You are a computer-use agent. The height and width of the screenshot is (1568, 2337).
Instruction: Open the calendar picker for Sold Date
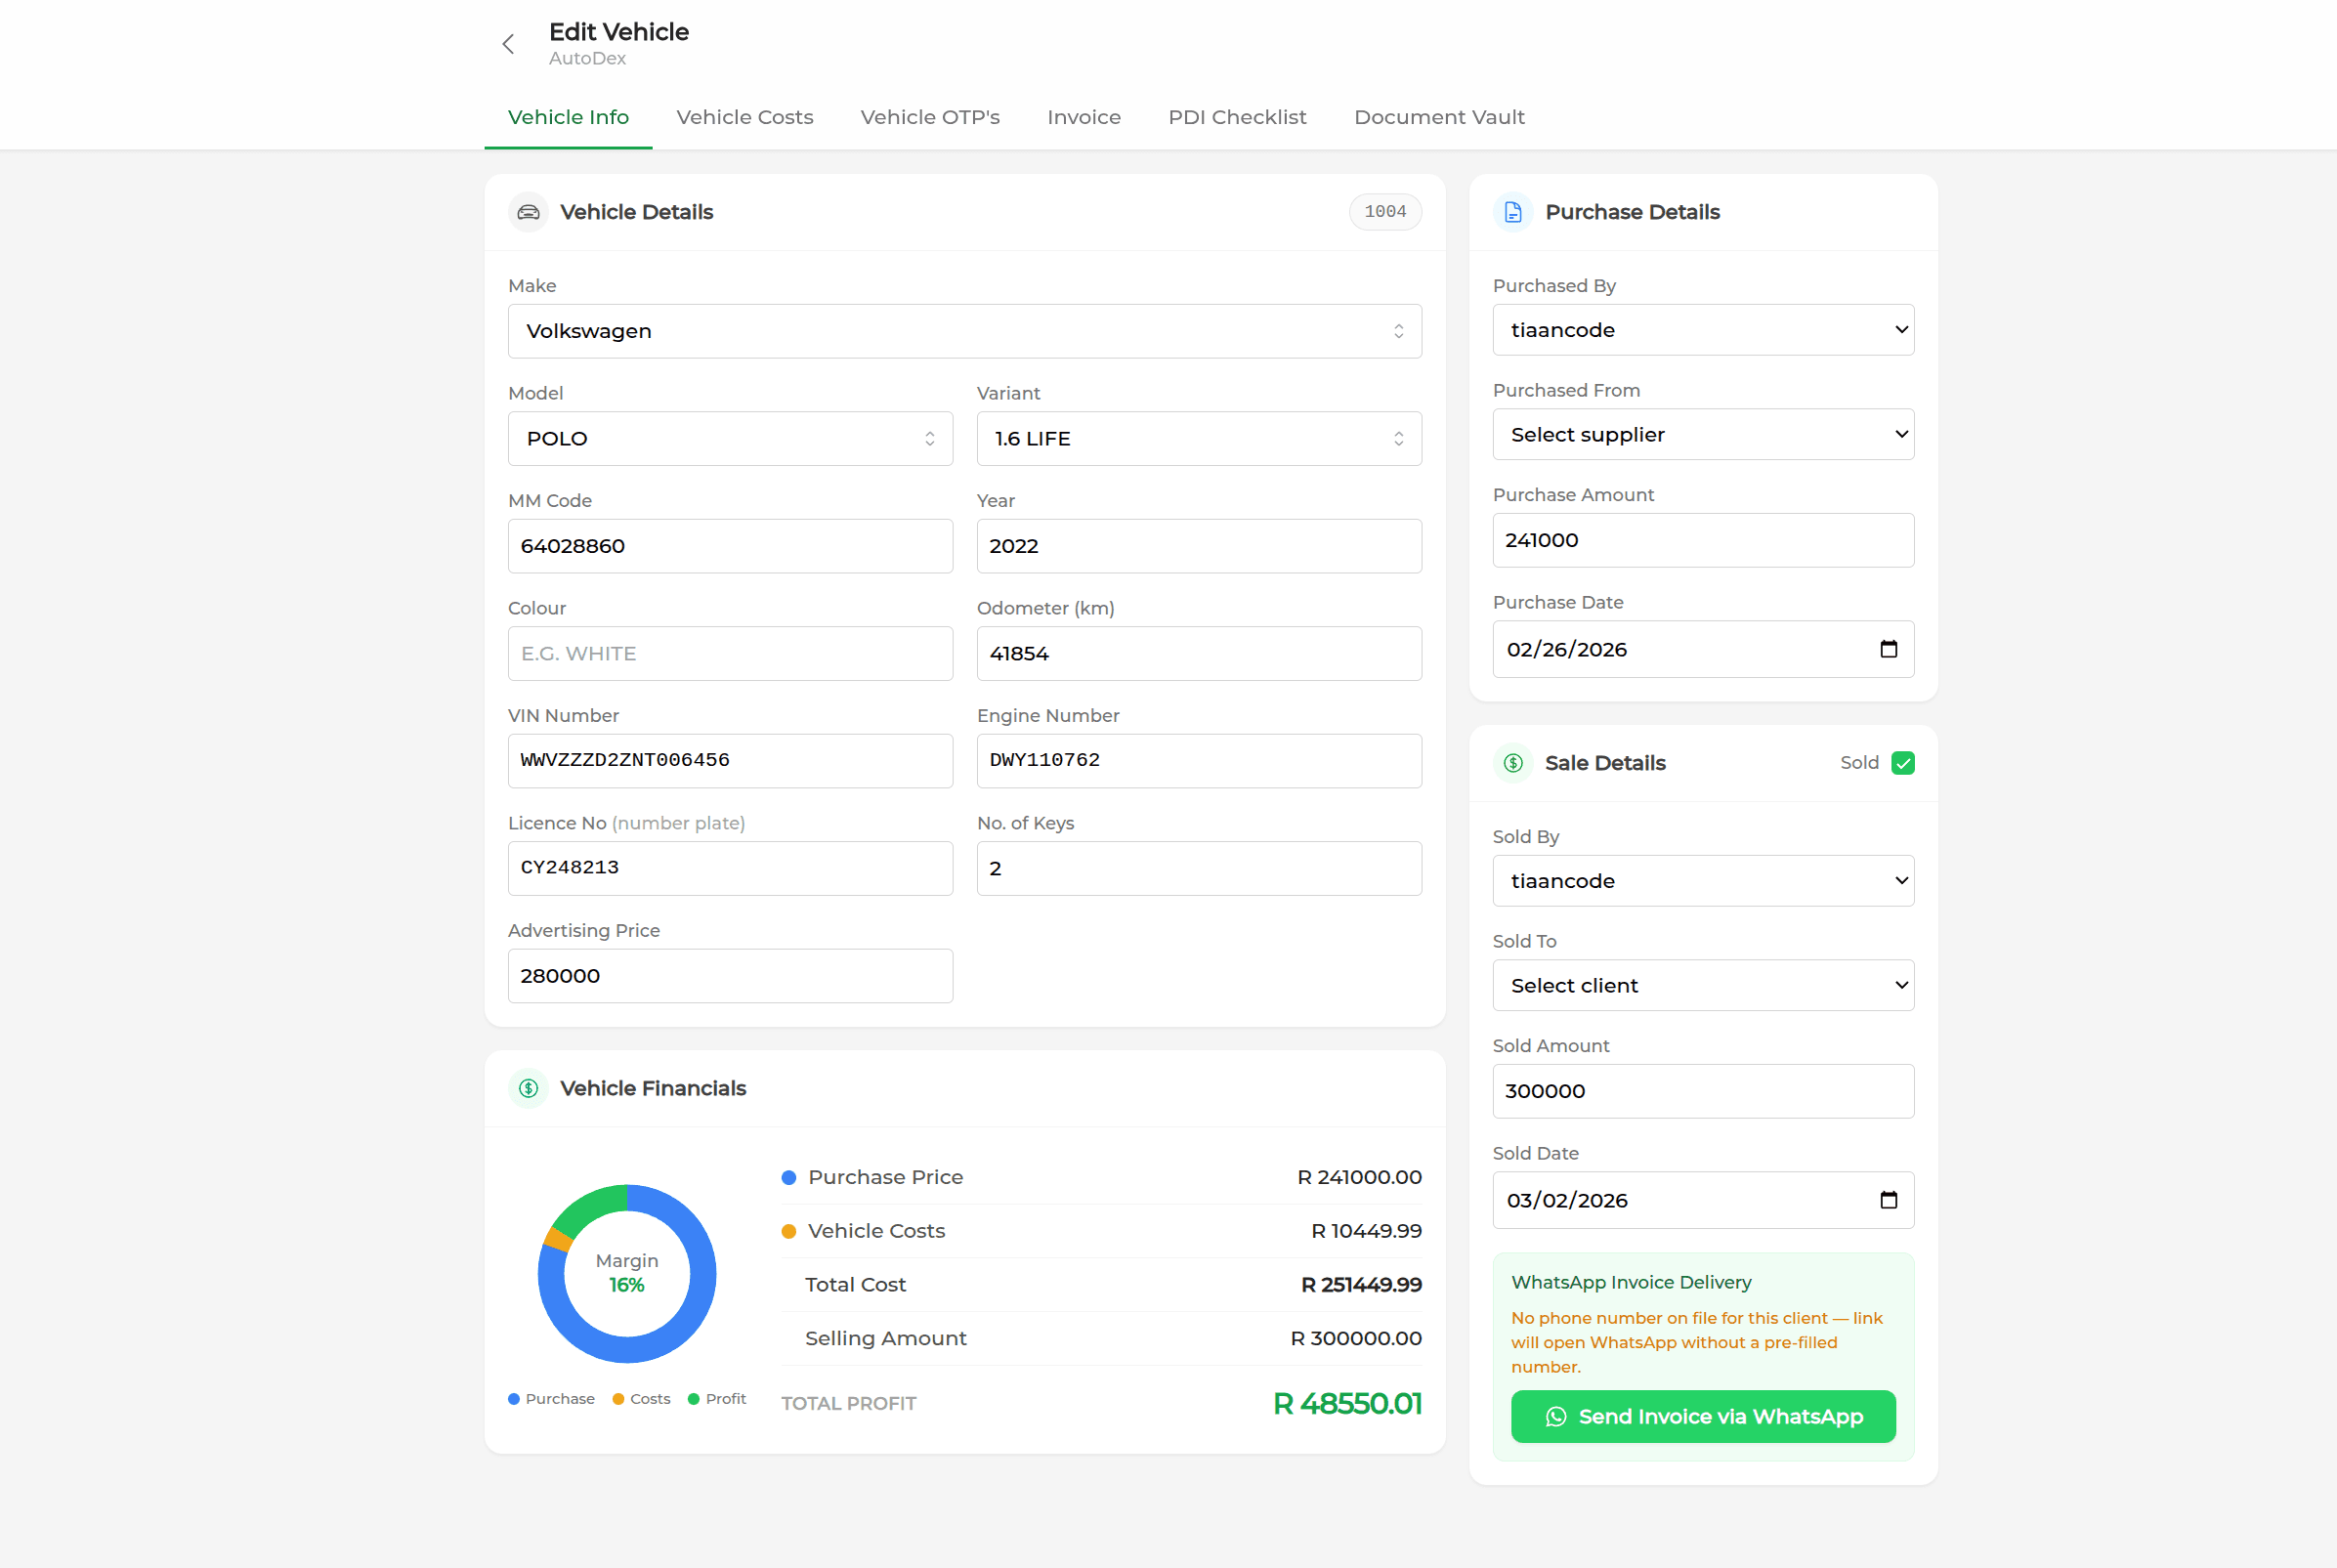click(1888, 1200)
